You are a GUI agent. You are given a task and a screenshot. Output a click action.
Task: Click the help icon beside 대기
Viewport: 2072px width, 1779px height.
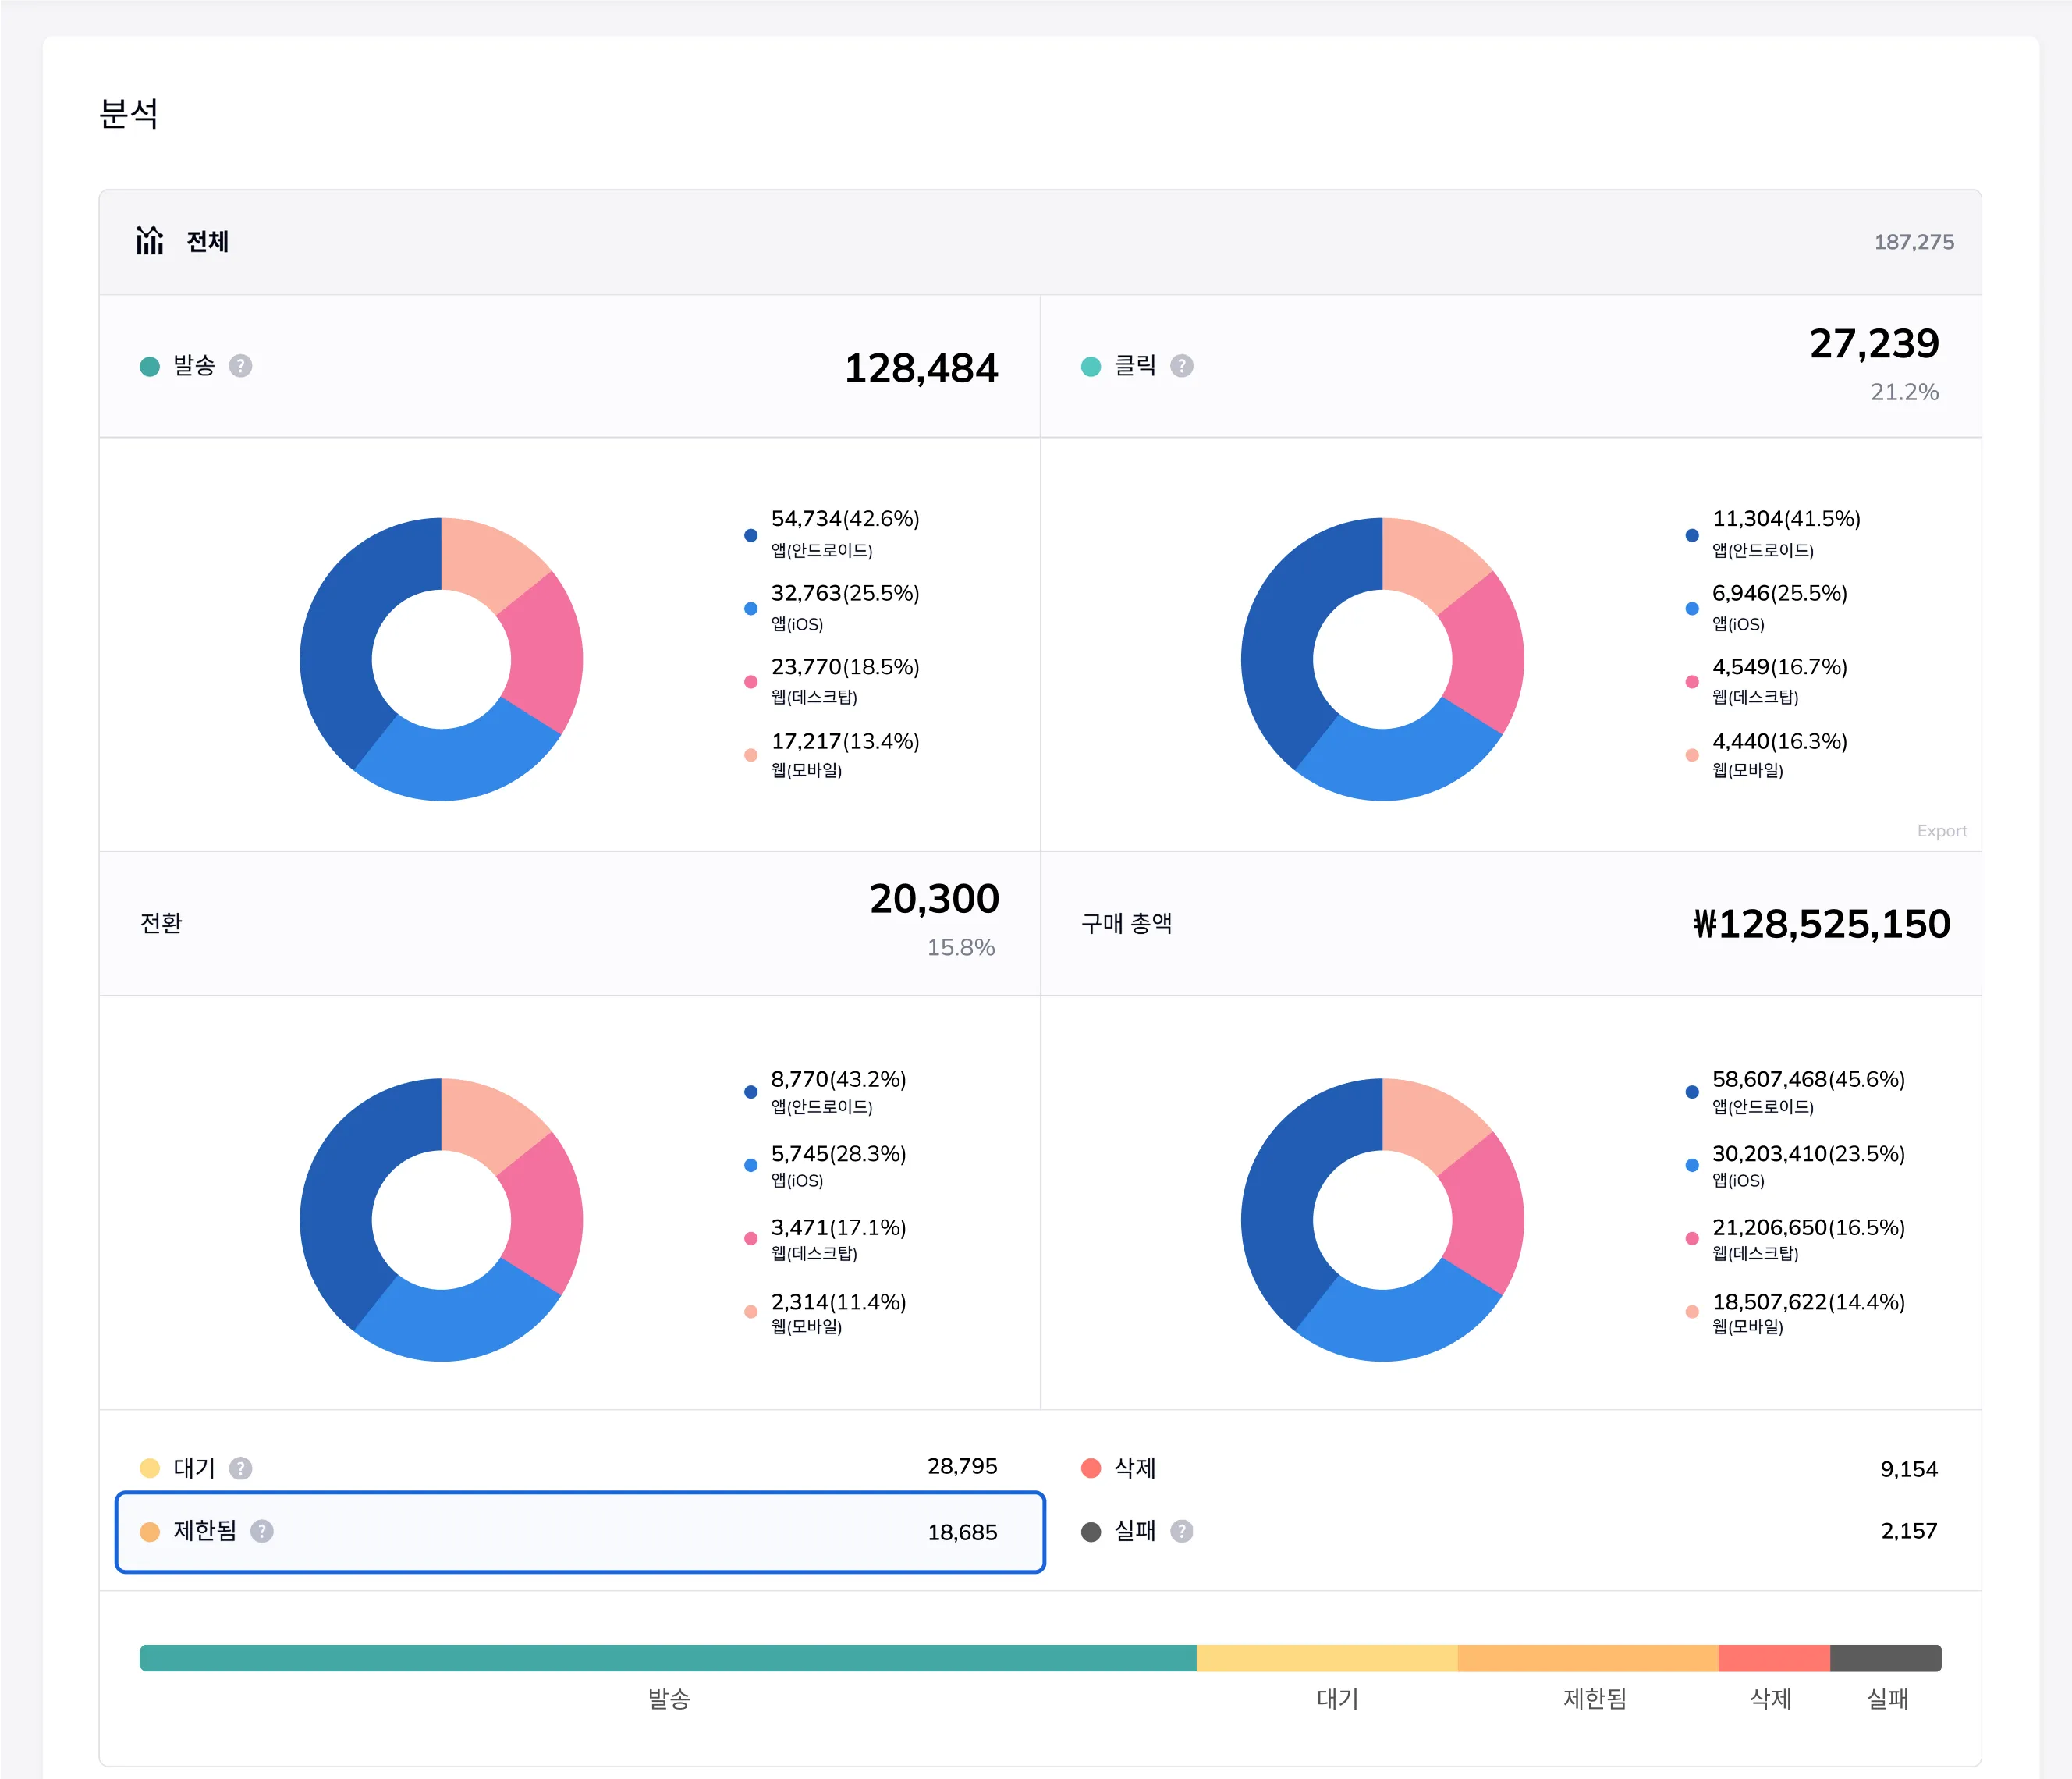point(240,1468)
